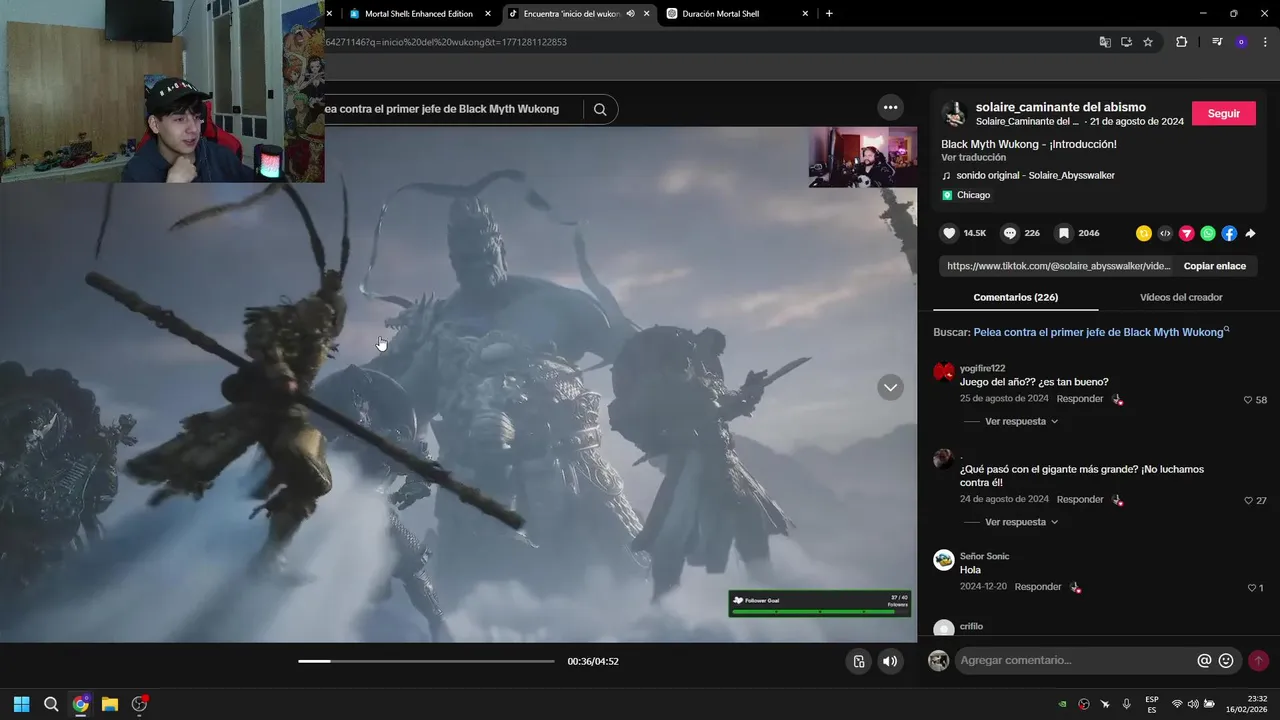The width and height of the screenshot is (1280, 720).
Task: Like the yogifire122 comment
Action: tap(1248, 400)
